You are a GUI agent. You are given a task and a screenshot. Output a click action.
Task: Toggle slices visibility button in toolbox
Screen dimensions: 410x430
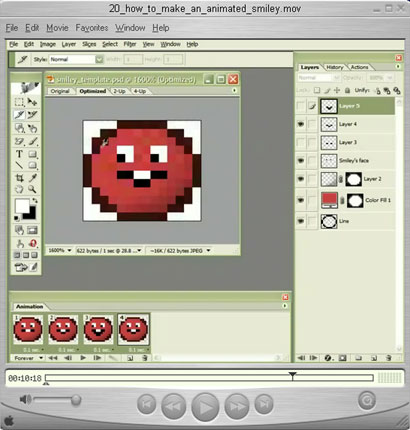pos(32,230)
